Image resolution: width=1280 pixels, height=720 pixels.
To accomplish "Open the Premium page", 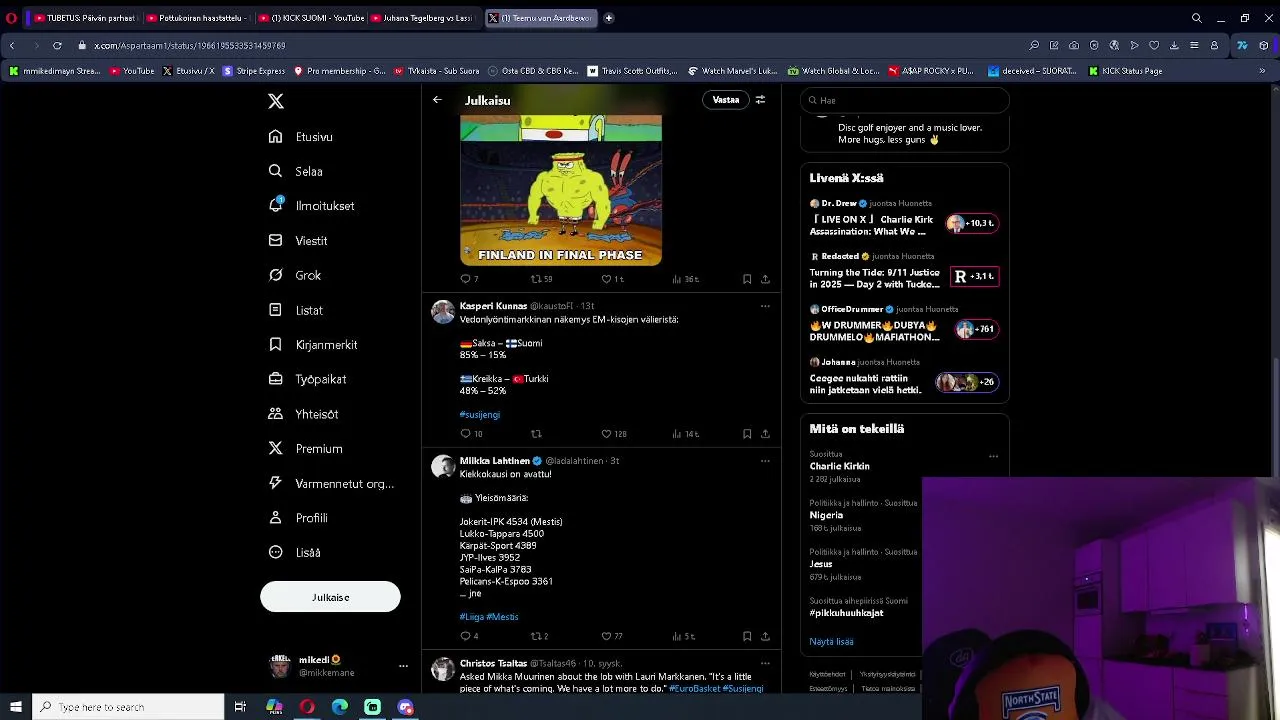I will pos(306,449).
